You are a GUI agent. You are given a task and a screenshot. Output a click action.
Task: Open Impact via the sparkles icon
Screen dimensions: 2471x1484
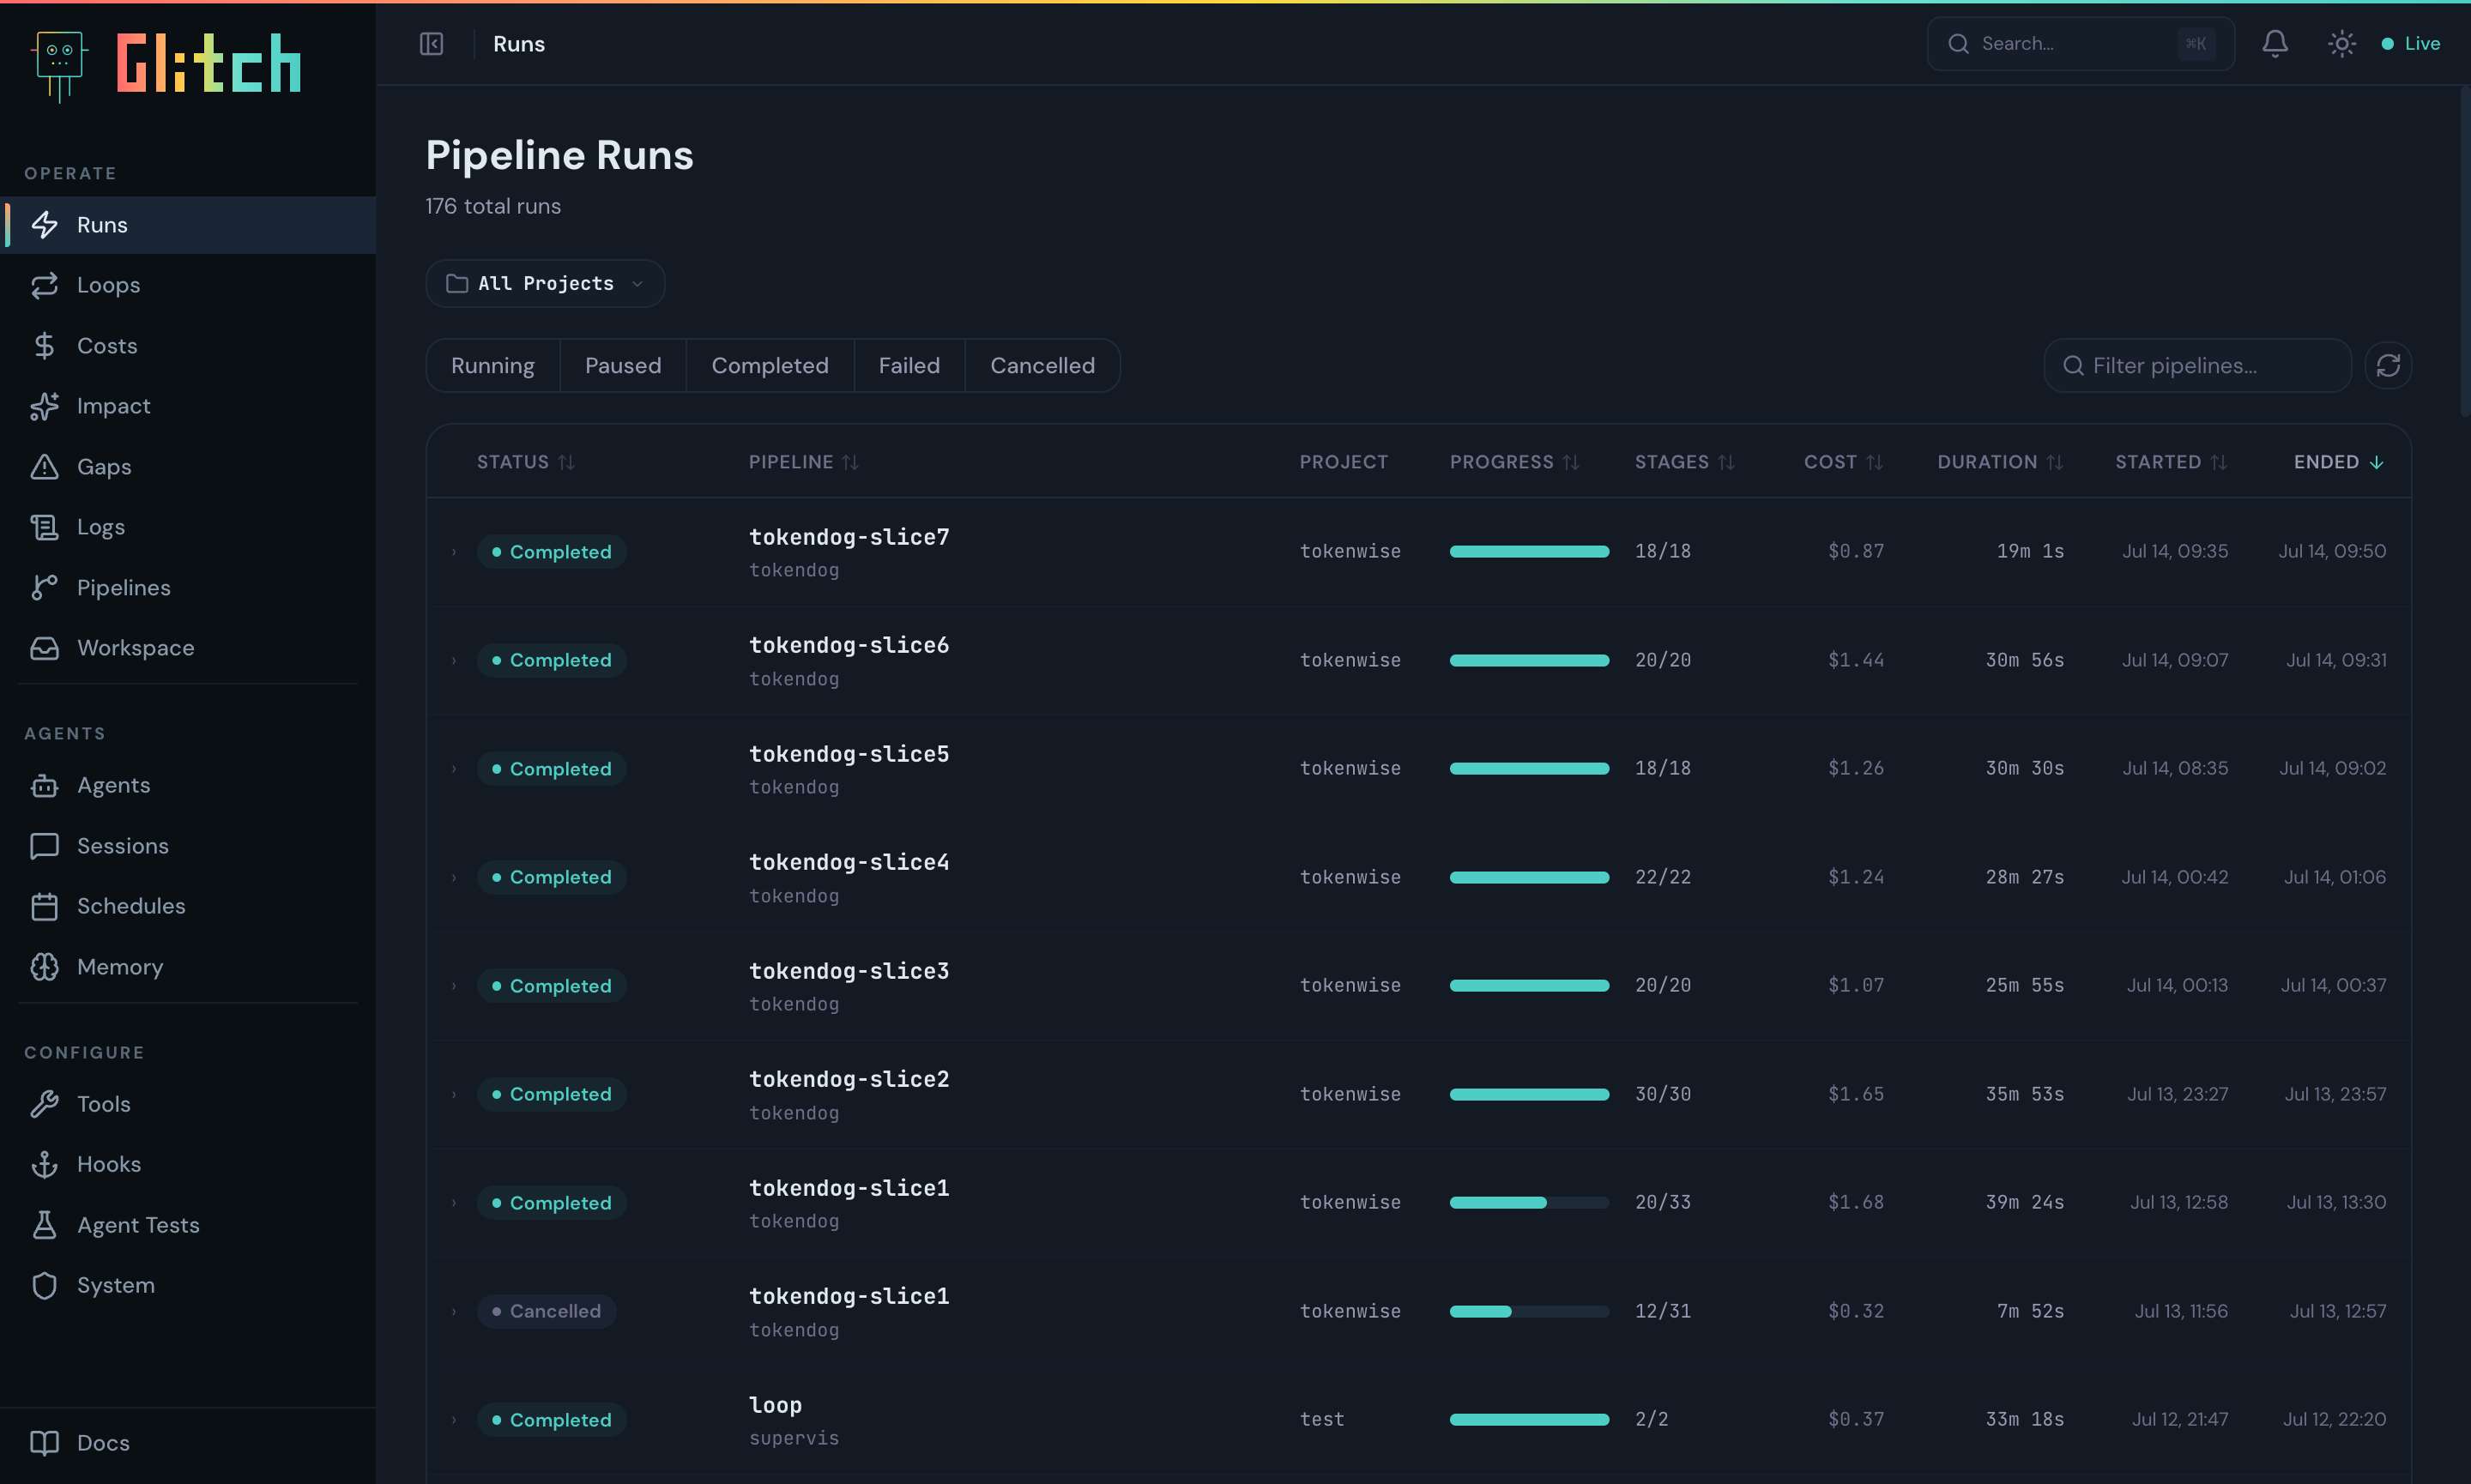point(44,406)
